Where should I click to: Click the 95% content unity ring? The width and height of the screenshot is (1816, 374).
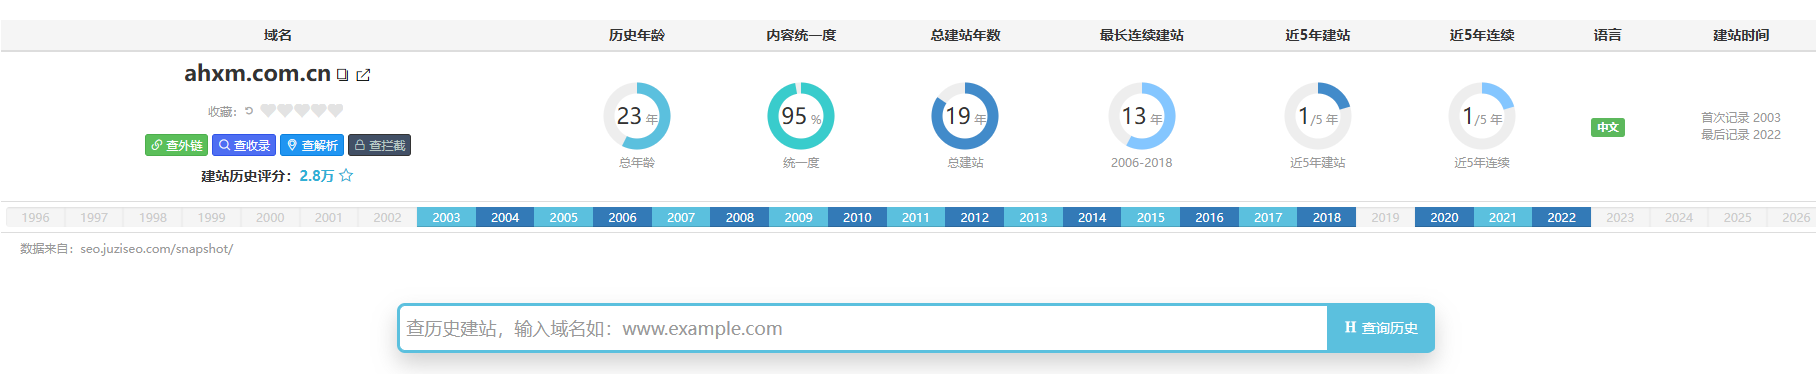[801, 116]
